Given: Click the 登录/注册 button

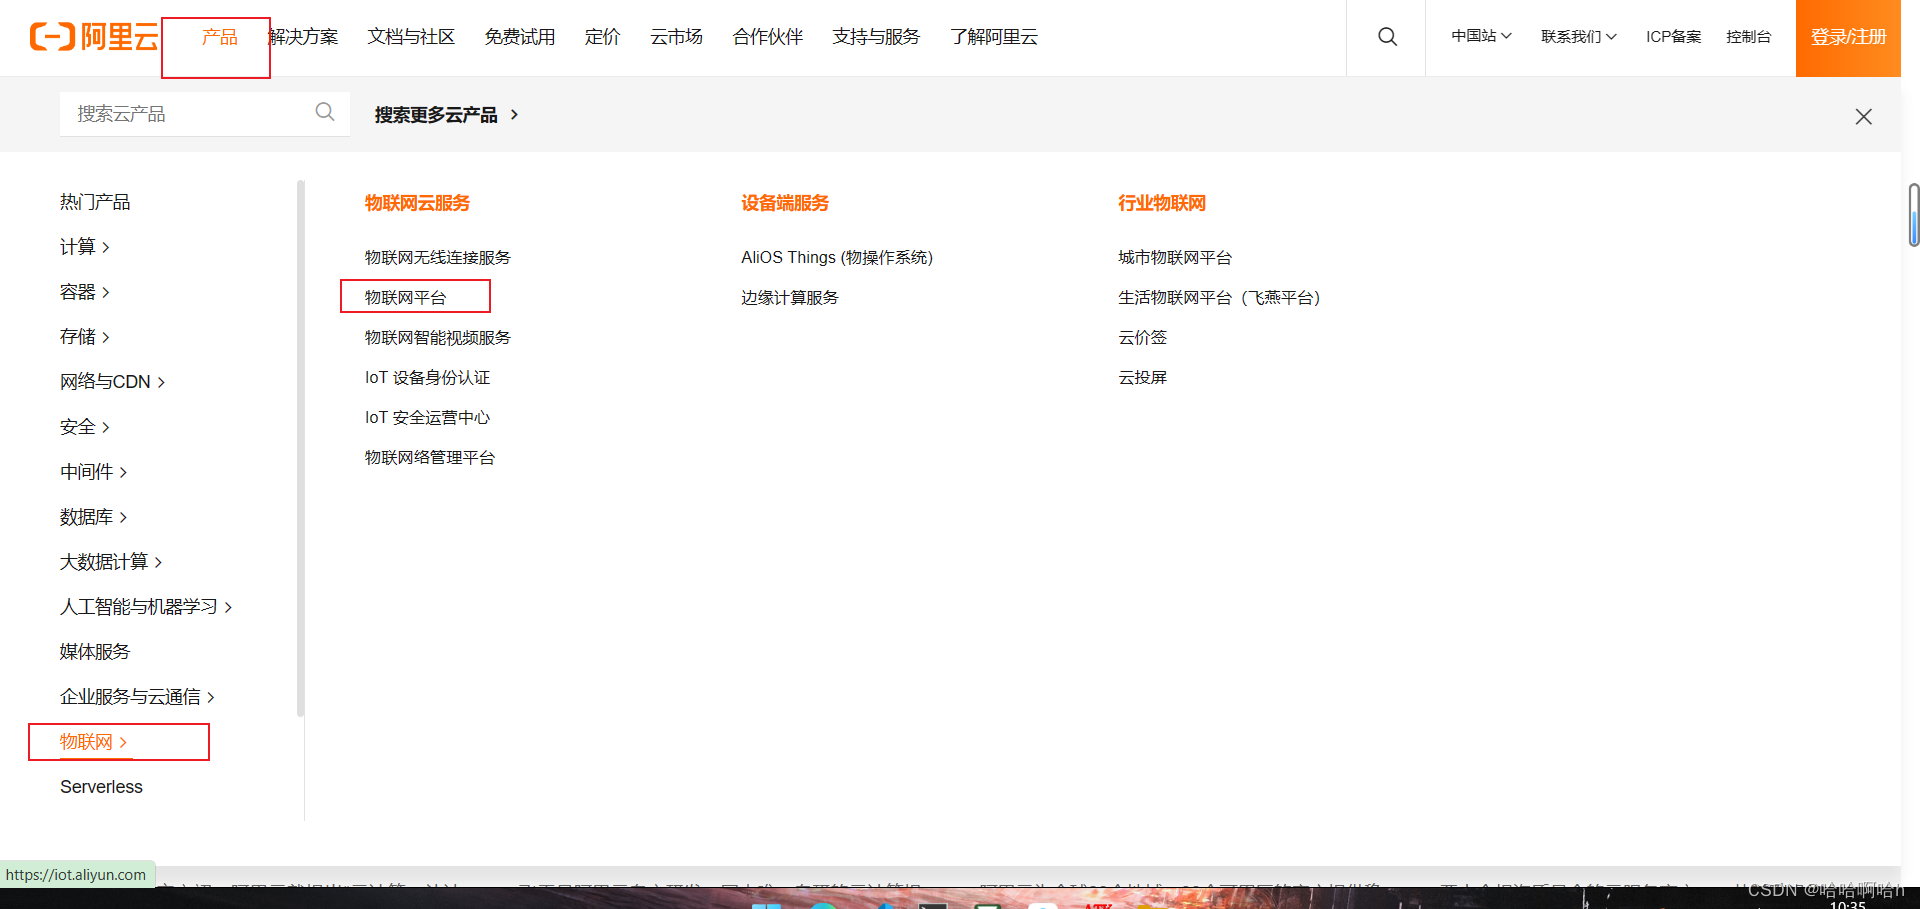Looking at the screenshot, I should [x=1848, y=38].
